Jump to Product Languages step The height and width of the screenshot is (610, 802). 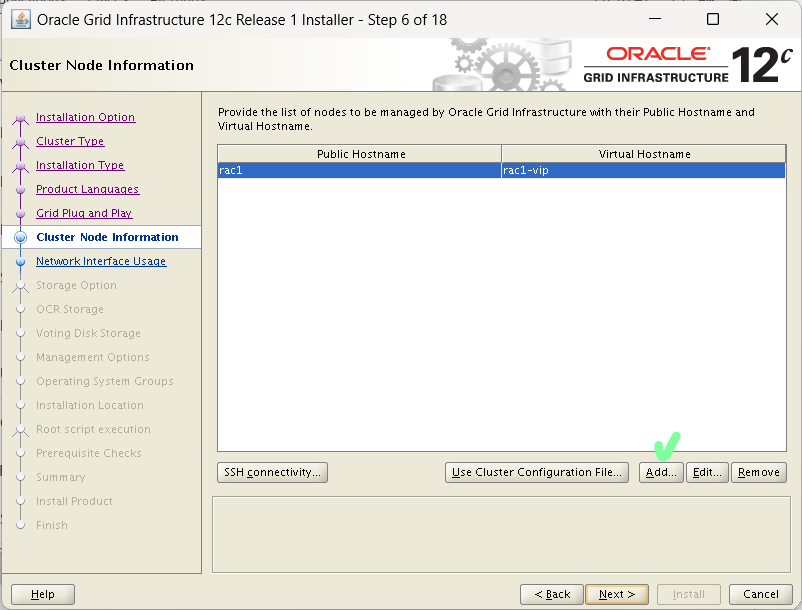point(87,189)
